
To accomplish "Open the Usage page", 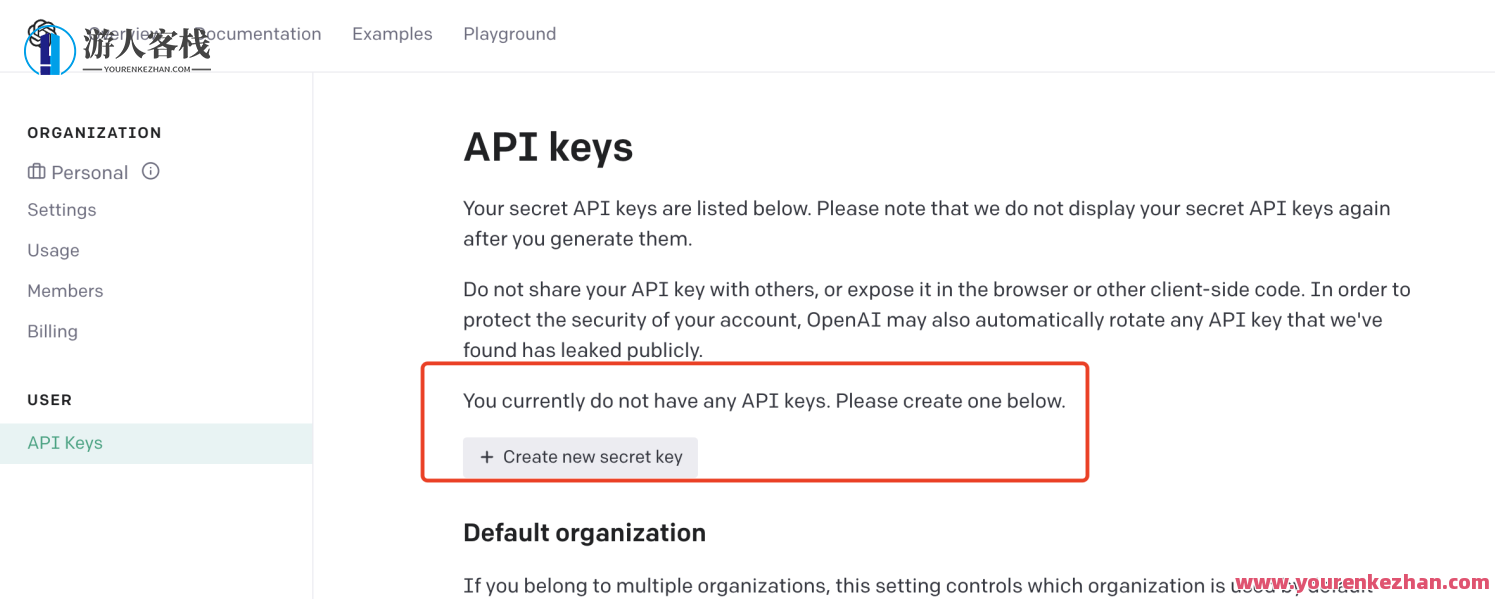I will pos(53,251).
